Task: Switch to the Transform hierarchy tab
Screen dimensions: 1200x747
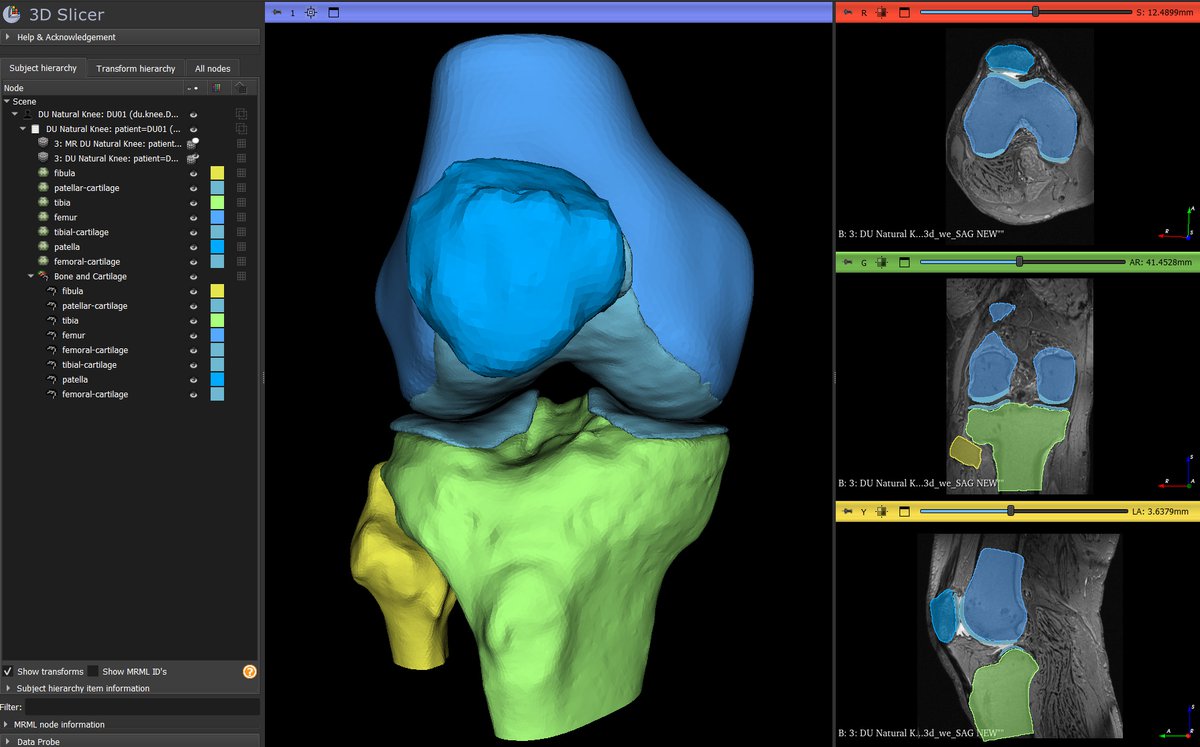Action: point(135,68)
